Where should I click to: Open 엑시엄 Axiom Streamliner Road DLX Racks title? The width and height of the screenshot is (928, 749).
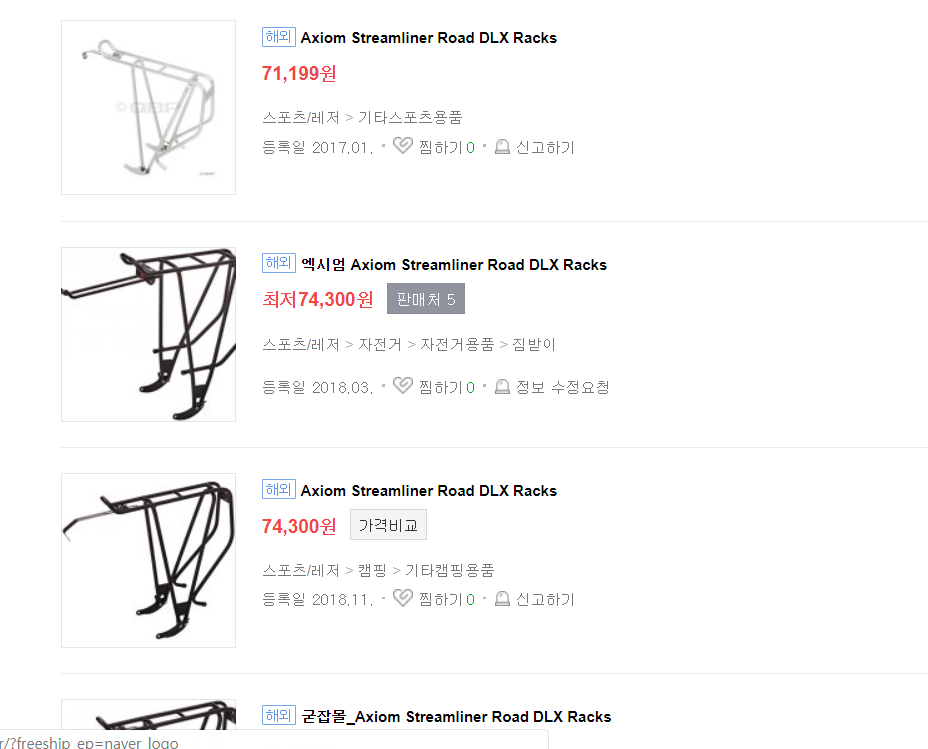coord(454,264)
